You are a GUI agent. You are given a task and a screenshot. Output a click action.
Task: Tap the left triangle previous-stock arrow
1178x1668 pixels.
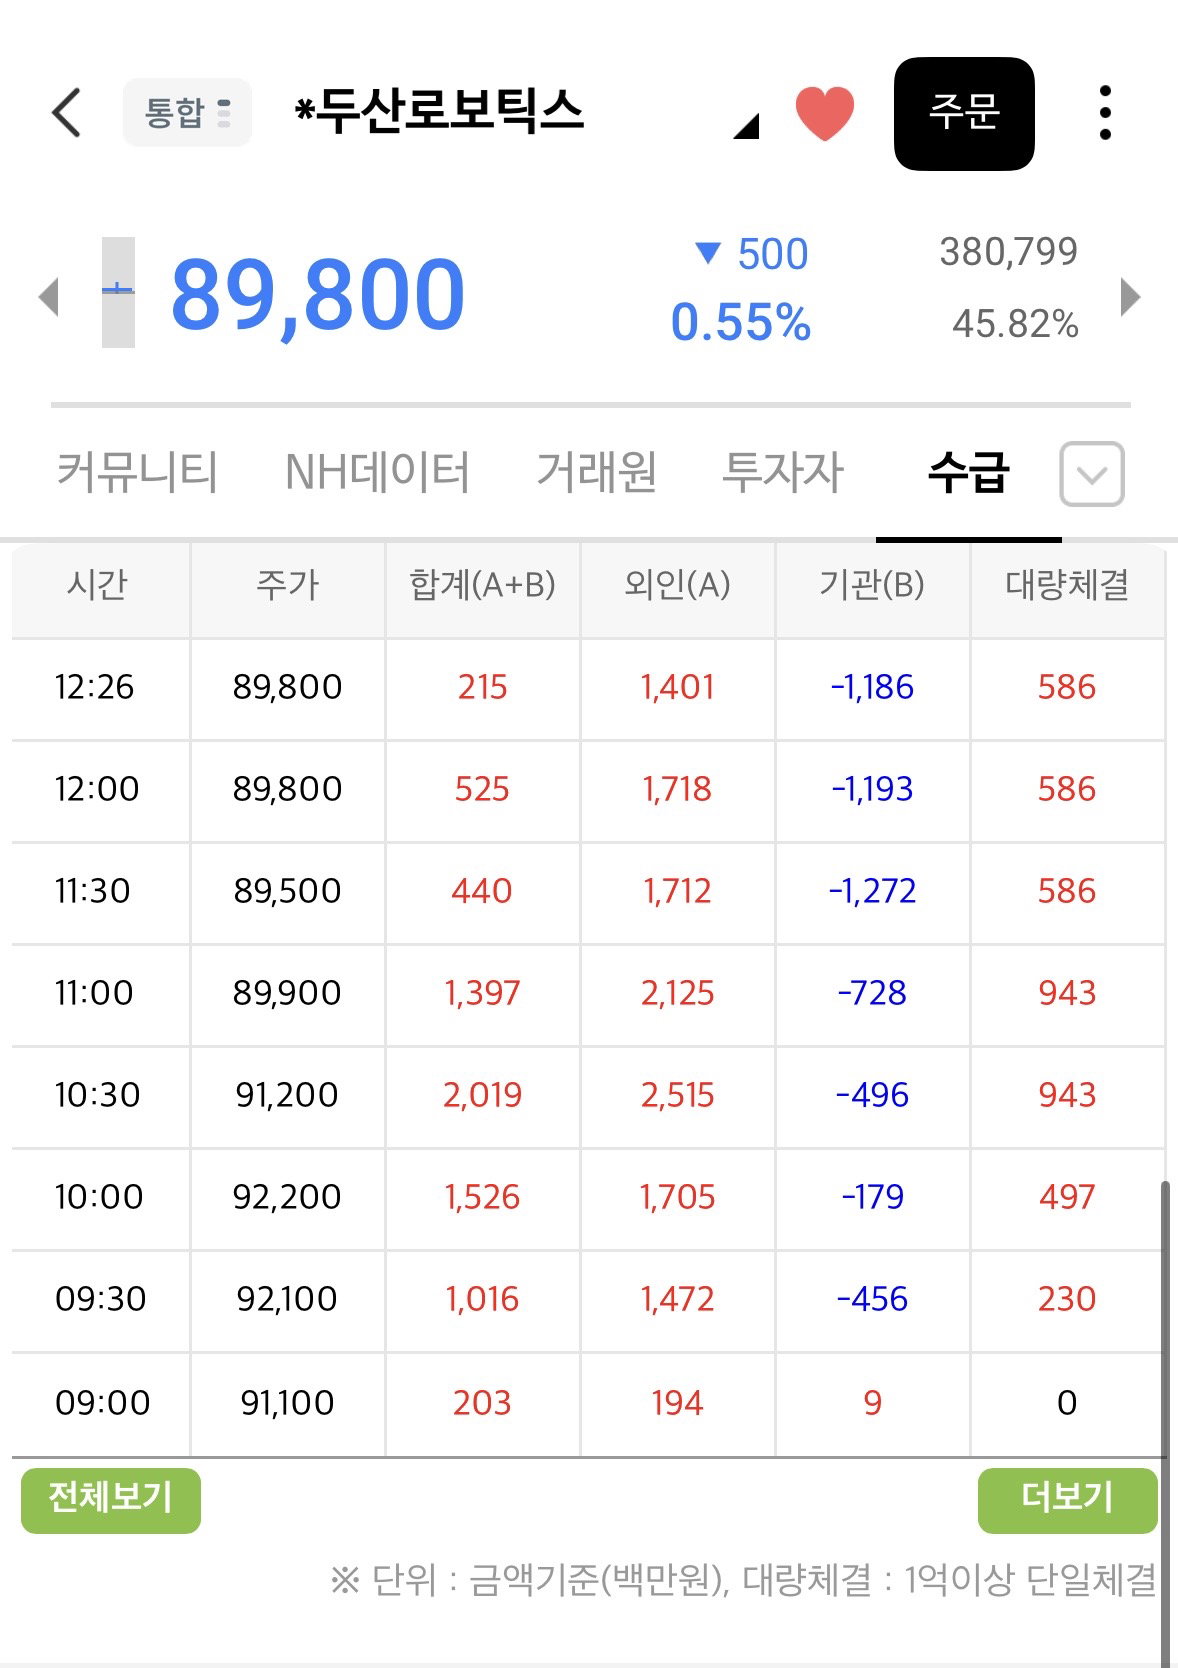[48, 297]
